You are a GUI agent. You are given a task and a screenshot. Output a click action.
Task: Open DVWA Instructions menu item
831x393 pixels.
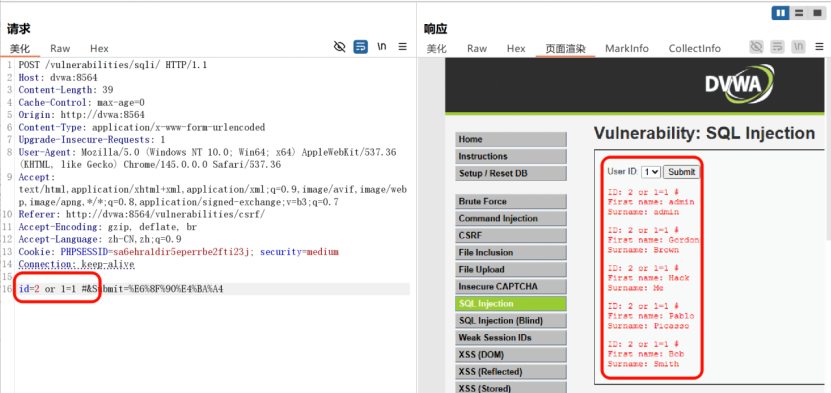click(511, 156)
